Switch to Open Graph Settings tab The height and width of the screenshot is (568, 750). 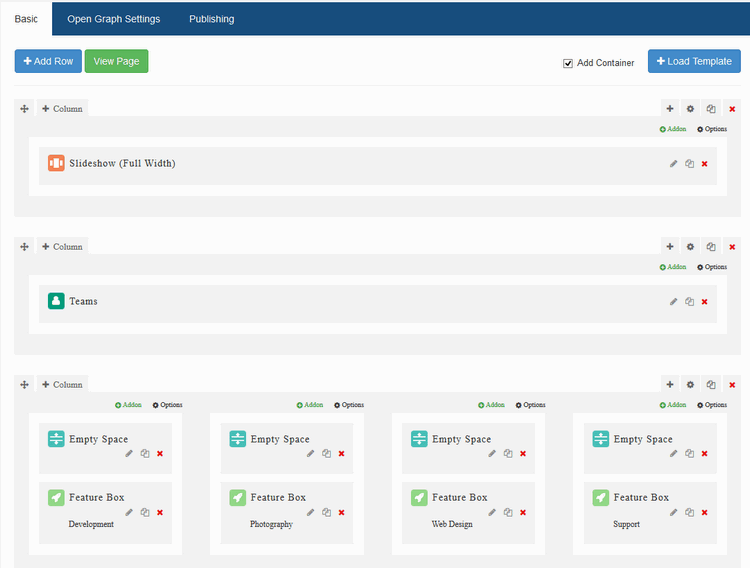113,19
